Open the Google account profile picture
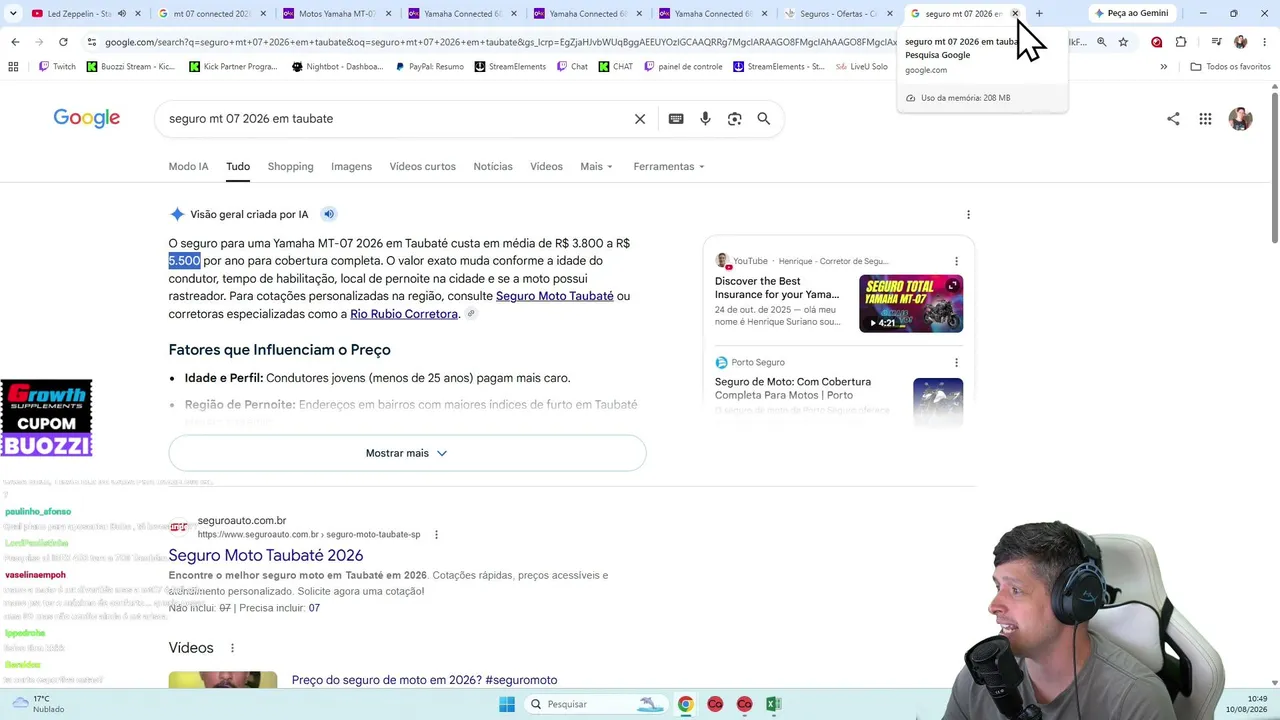1280x720 pixels. 1240,119
